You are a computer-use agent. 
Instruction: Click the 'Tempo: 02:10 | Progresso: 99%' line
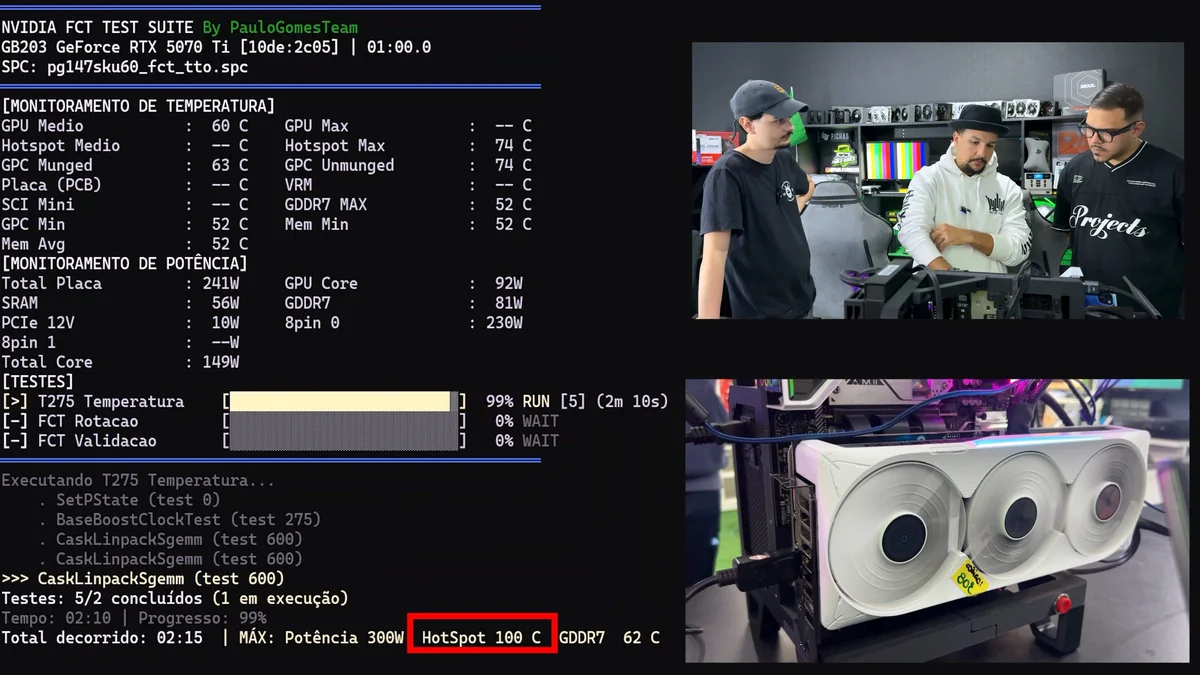tap(134, 618)
